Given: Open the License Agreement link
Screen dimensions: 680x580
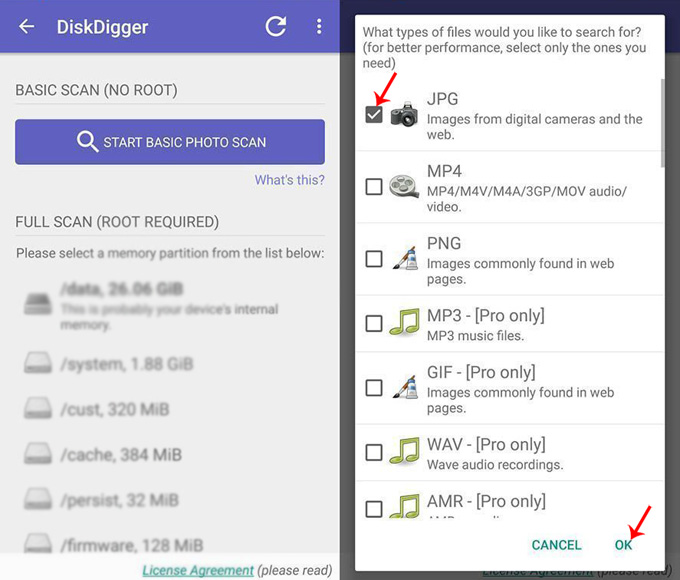Looking at the screenshot, I should (198, 570).
